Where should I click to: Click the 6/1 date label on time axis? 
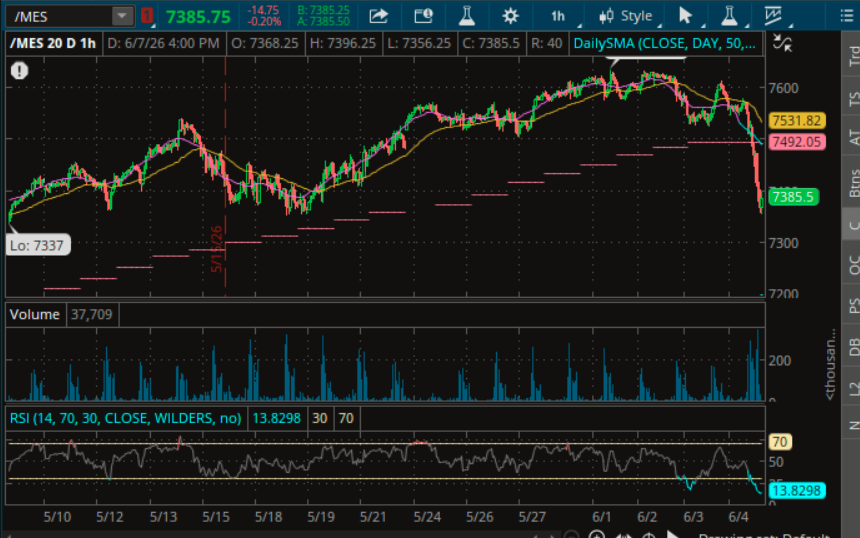[601, 517]
